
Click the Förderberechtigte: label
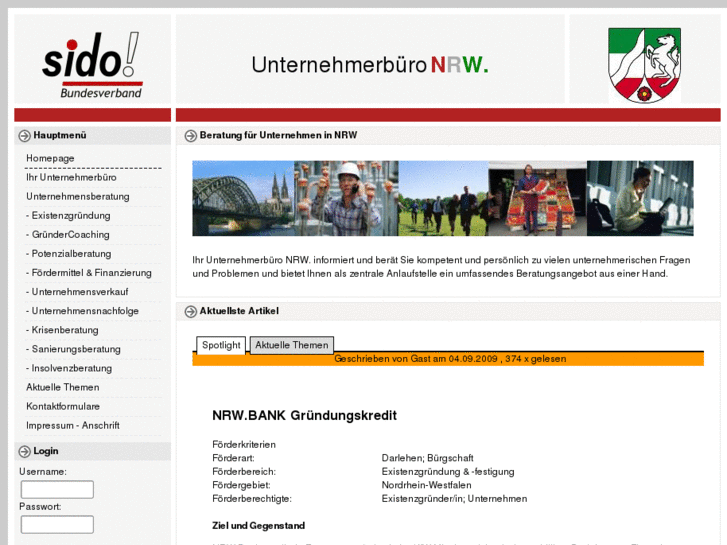click(252, 499)
